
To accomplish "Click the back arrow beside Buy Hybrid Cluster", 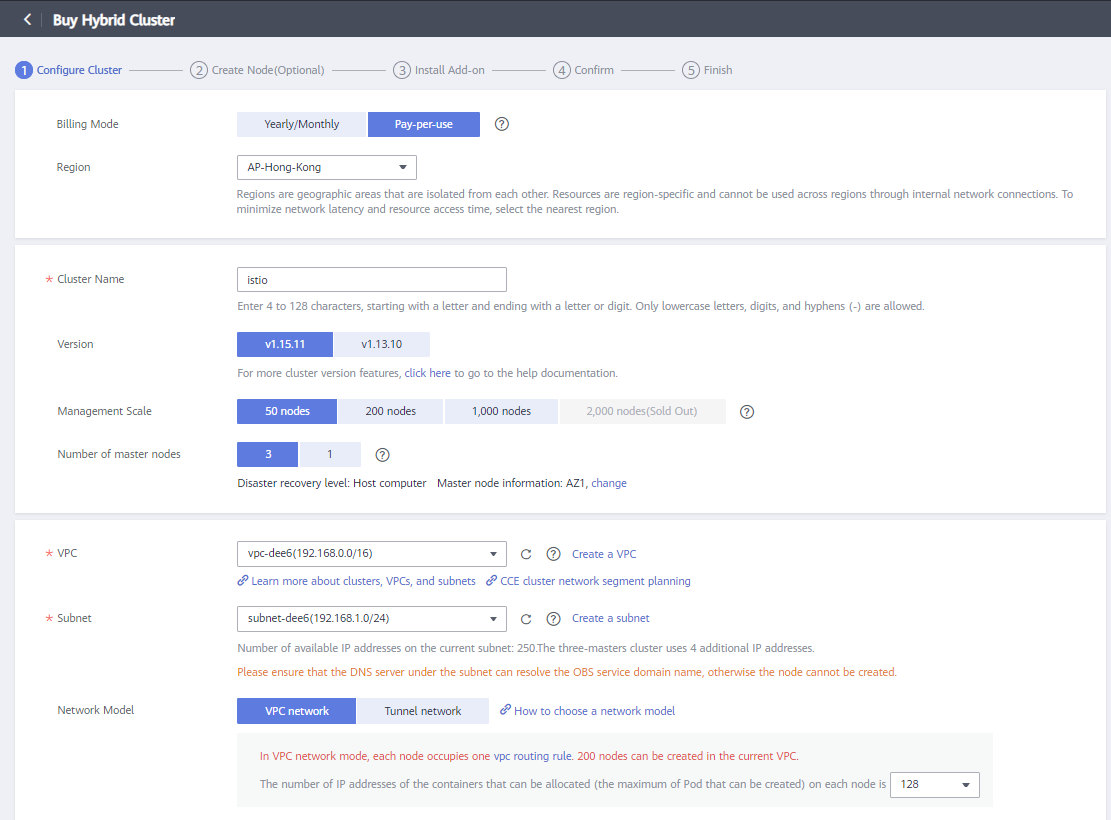I will pos(27,20).
